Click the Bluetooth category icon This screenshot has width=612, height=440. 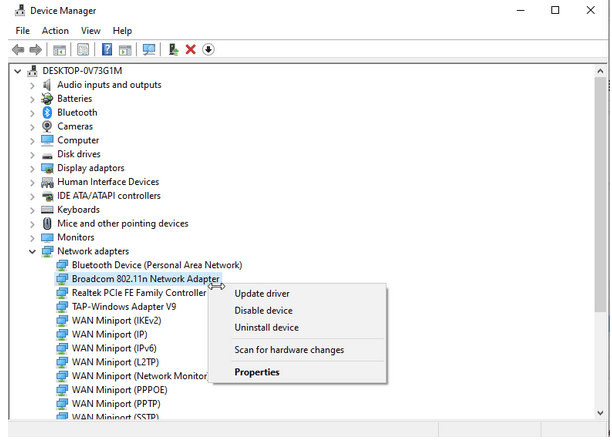pyautogui.click(x=47, y=112)
